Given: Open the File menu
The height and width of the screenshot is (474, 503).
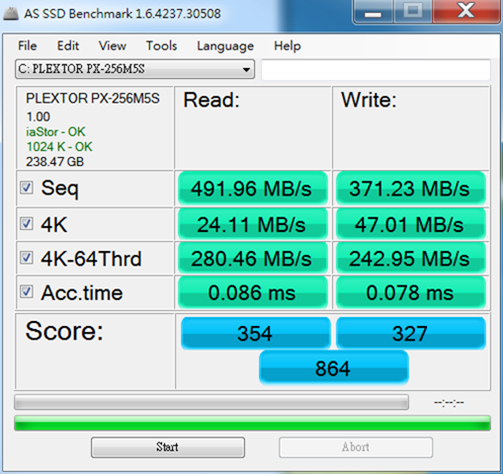Looking at the screenshot, I should click(27, 46).
